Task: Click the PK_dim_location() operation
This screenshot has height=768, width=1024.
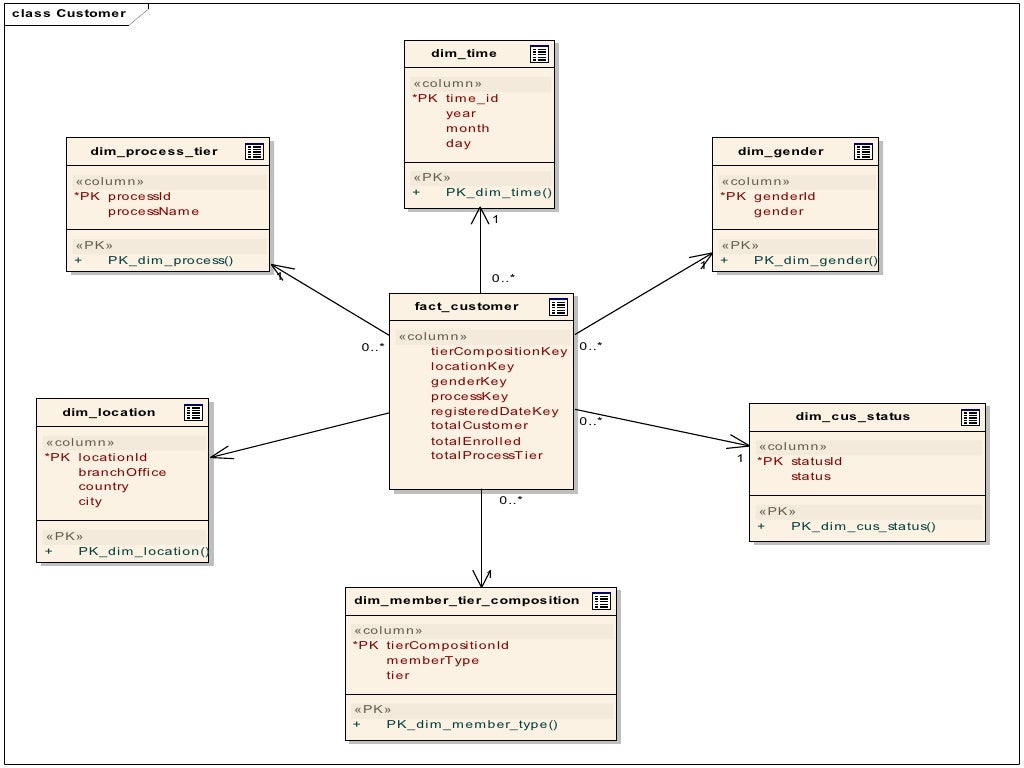Action: (x=144, y=552)
